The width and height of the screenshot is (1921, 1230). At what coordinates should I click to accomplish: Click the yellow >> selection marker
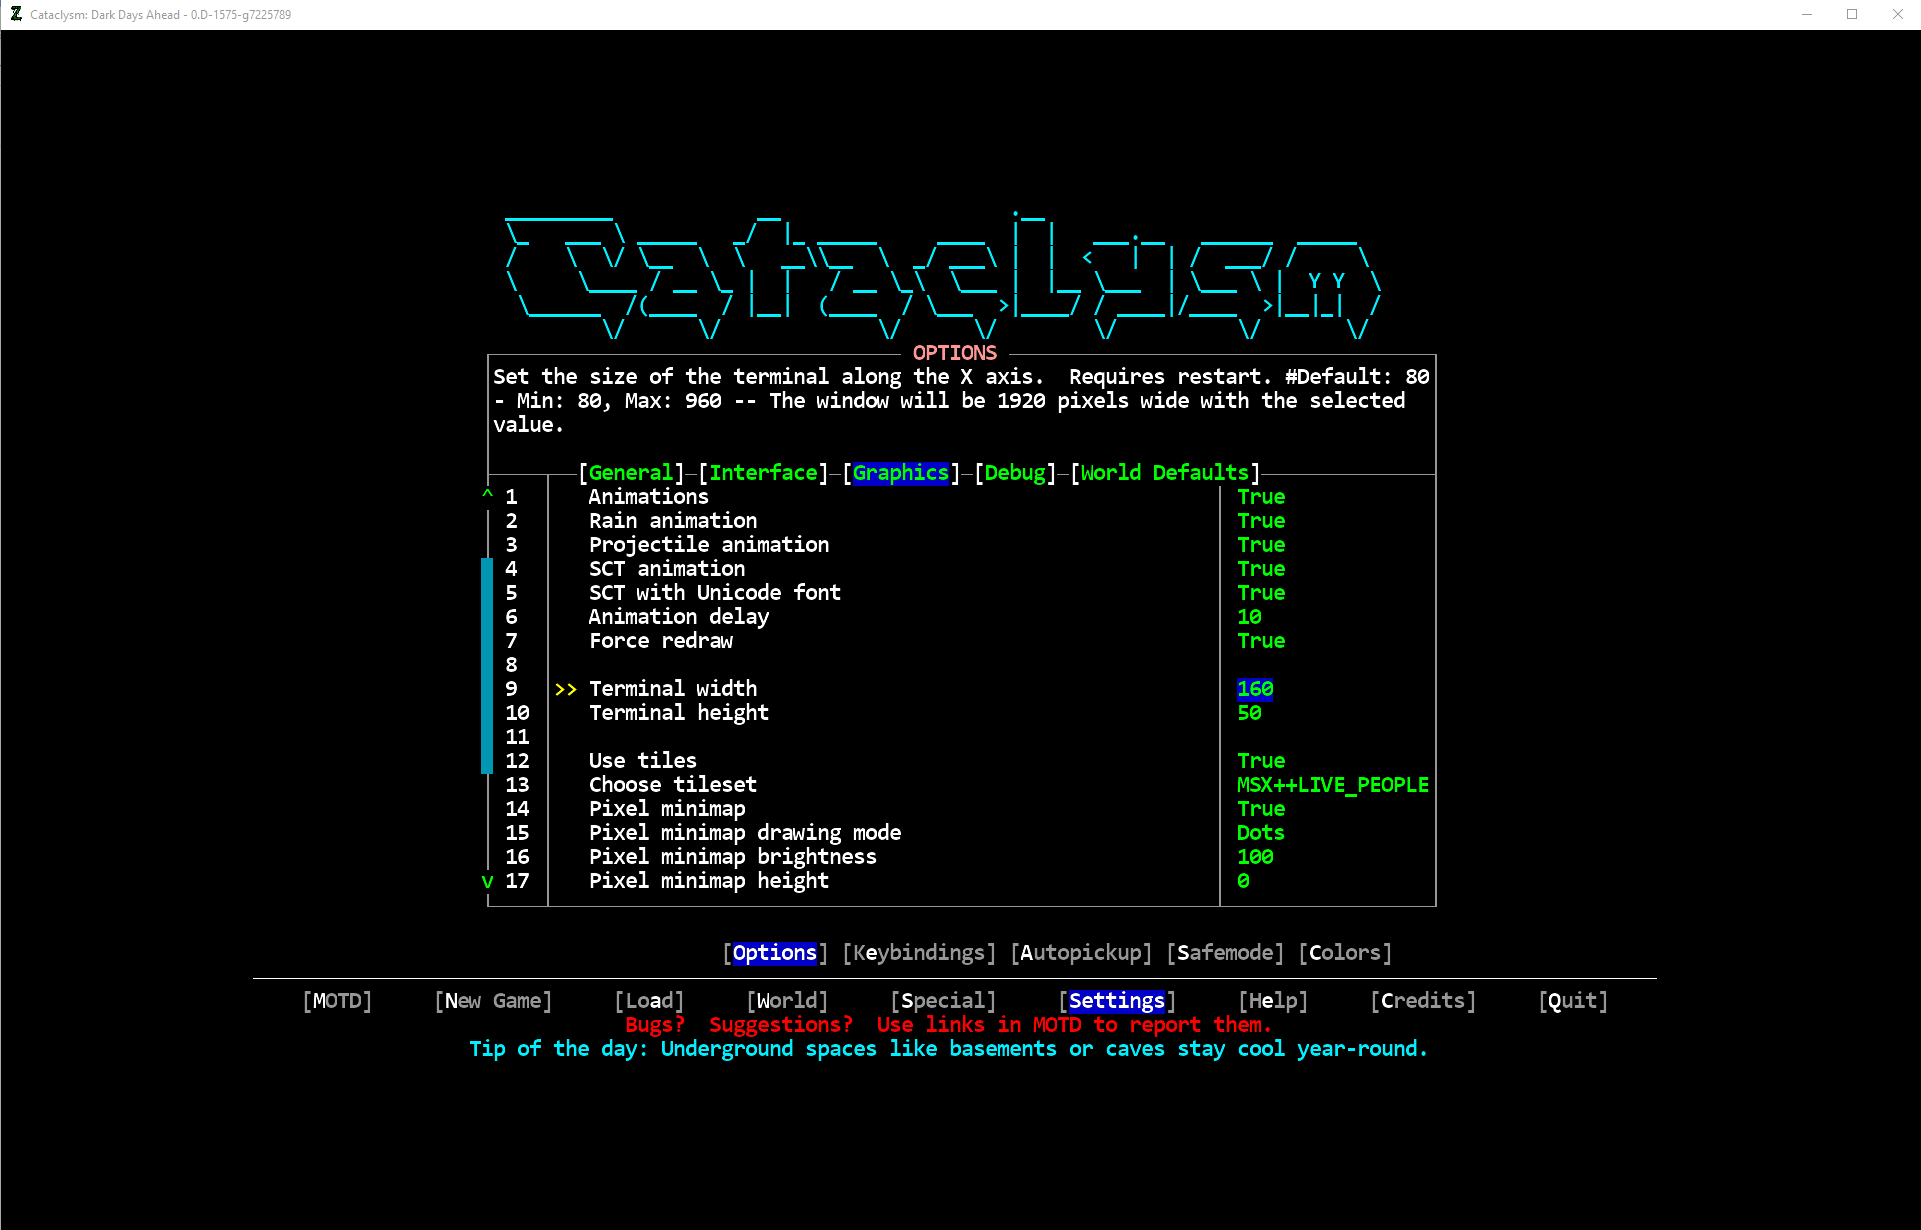click(565, 689)
